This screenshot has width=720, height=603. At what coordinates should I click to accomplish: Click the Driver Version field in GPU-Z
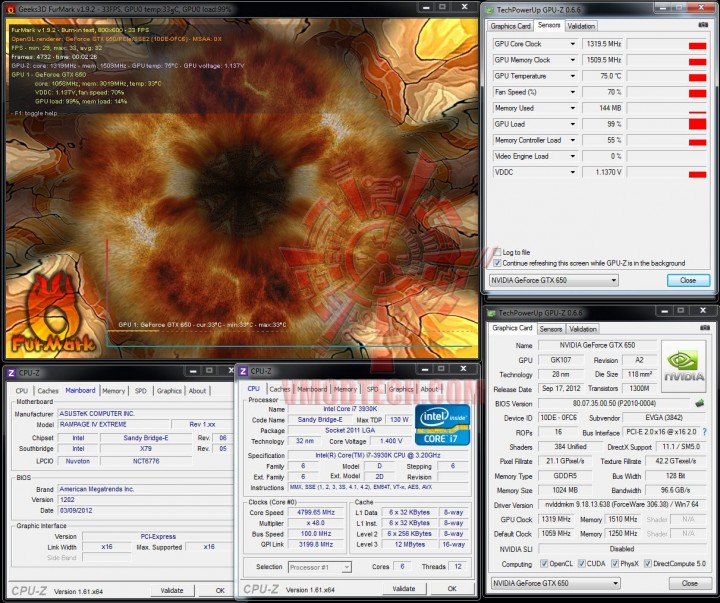pyautogui.click(x=622, y=505)
